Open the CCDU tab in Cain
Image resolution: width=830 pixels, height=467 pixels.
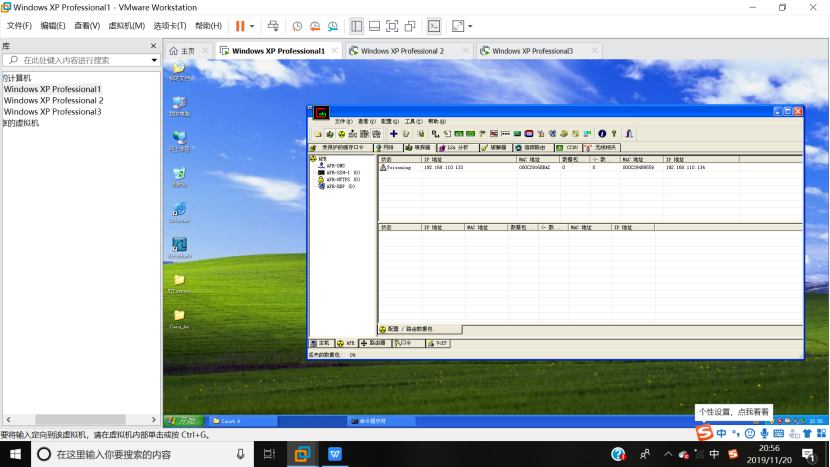tap(568, 148)
